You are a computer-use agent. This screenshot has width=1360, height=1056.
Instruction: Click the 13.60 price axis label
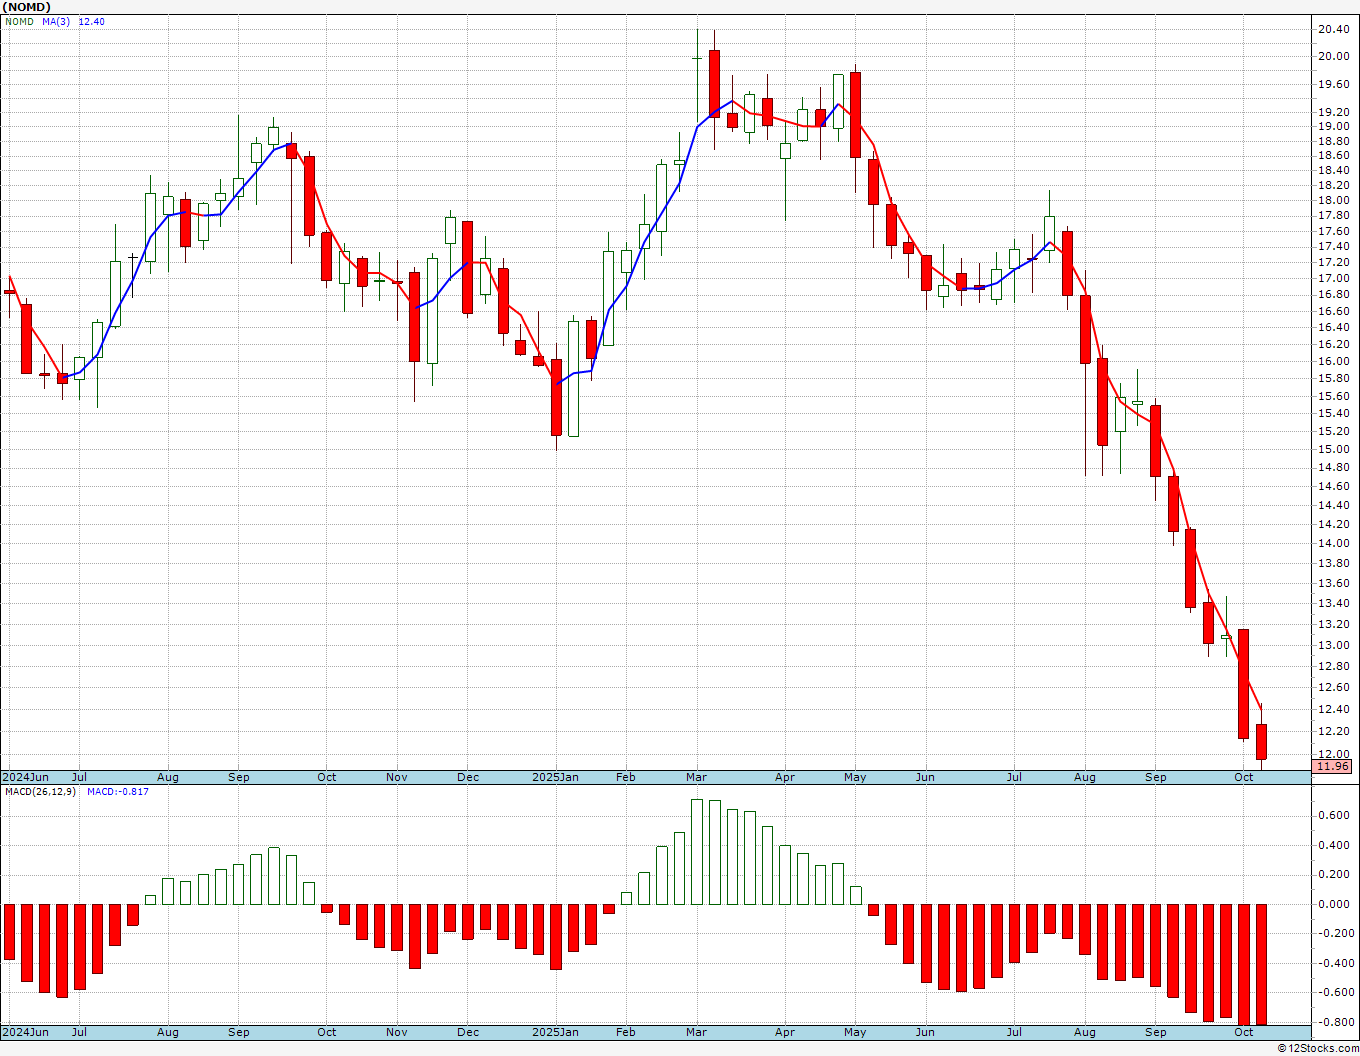(x=1333, y=583)
